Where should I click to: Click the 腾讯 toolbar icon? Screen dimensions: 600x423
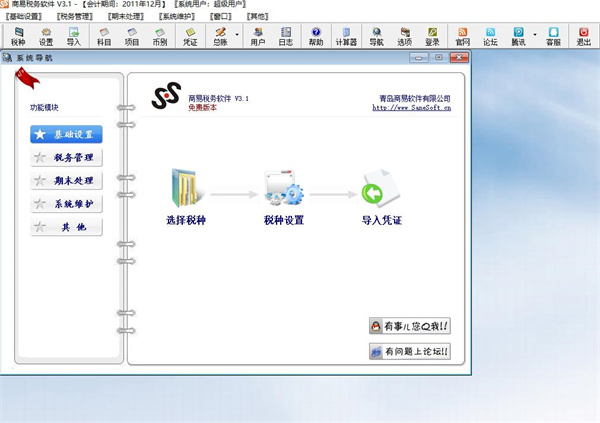click(x=518, y=36)
